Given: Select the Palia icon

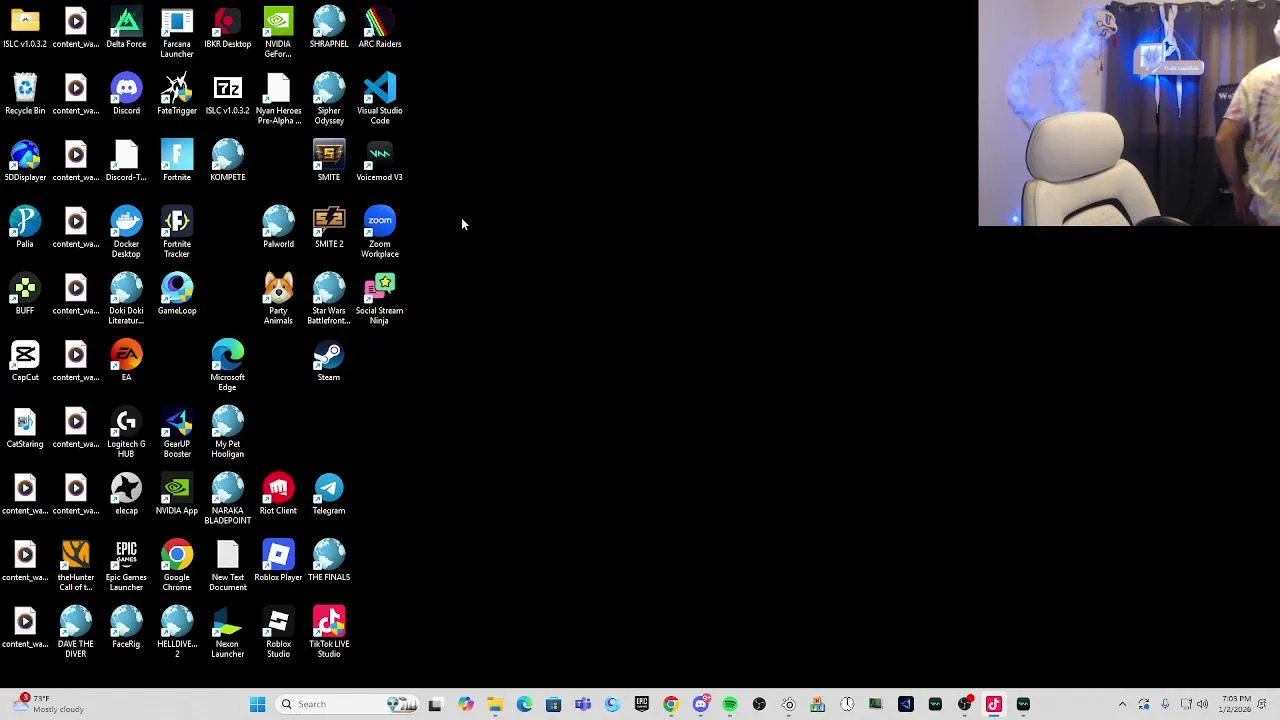Looking at the screenshot, I should (x=25, y=228).
